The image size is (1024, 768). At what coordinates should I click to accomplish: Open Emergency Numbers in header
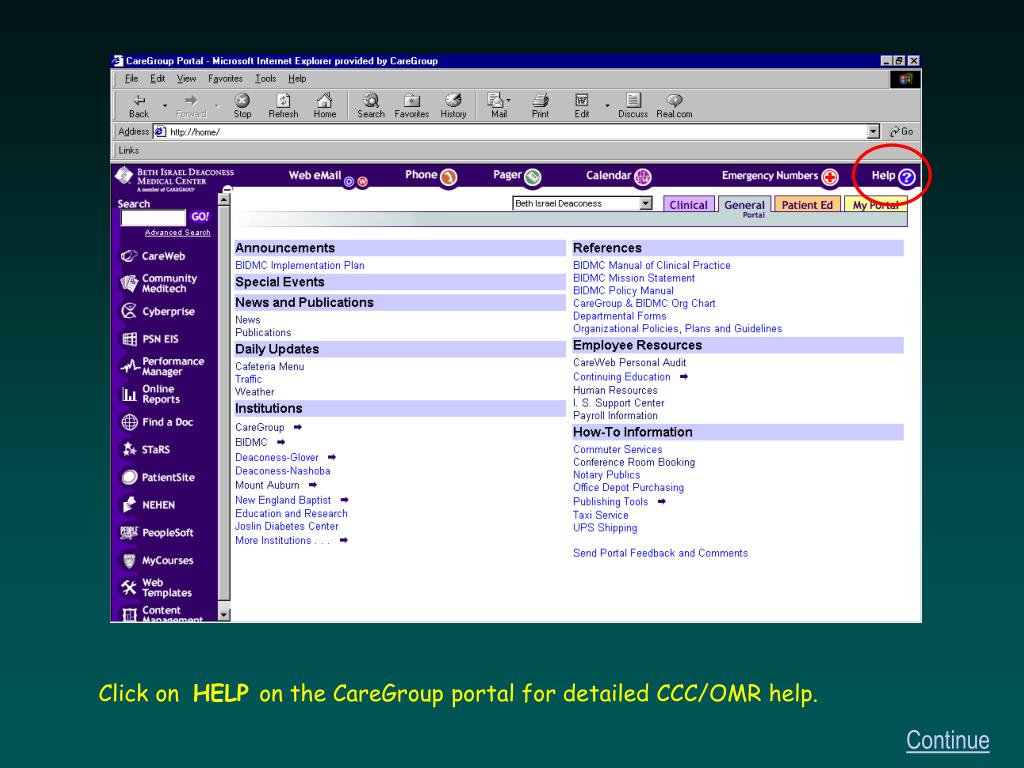(x=780, y=176)
